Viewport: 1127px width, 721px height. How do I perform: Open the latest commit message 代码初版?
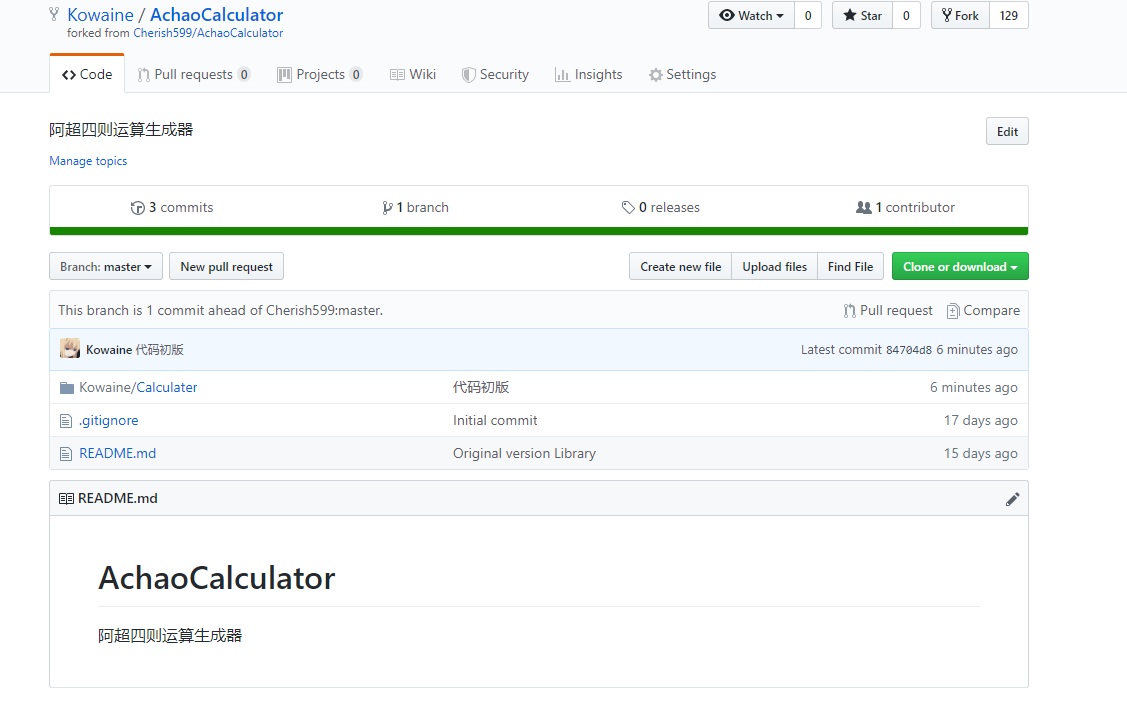(x=160, y=350)
